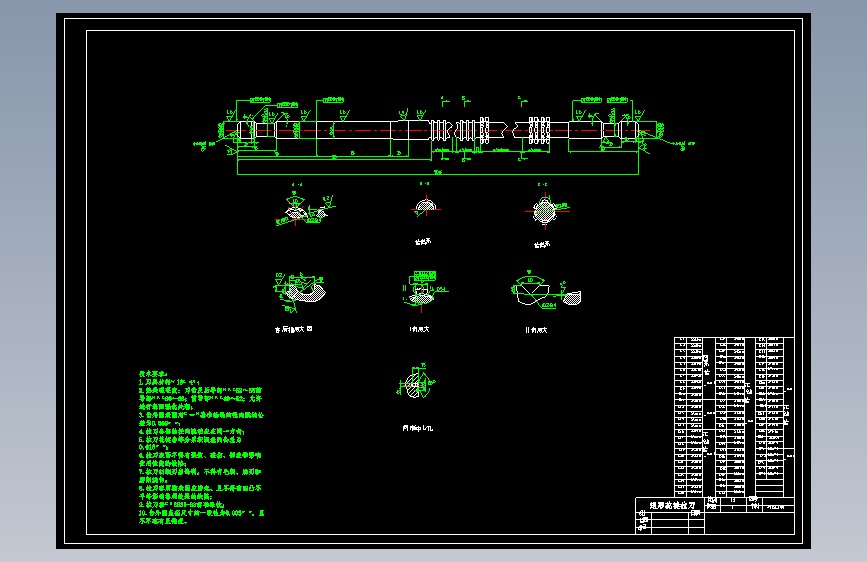This screenshot has width=867, height=562.
Task: Click the I 放大 caption label
Action: click(420, 329)
